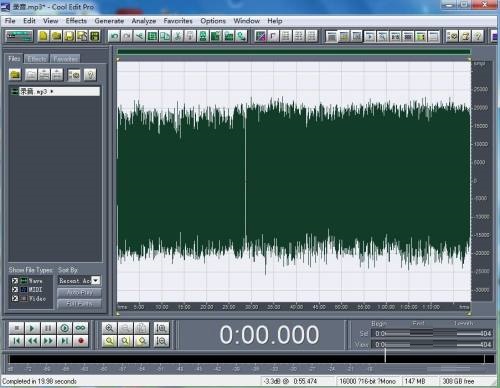Open the File menu

click(10, 21)
